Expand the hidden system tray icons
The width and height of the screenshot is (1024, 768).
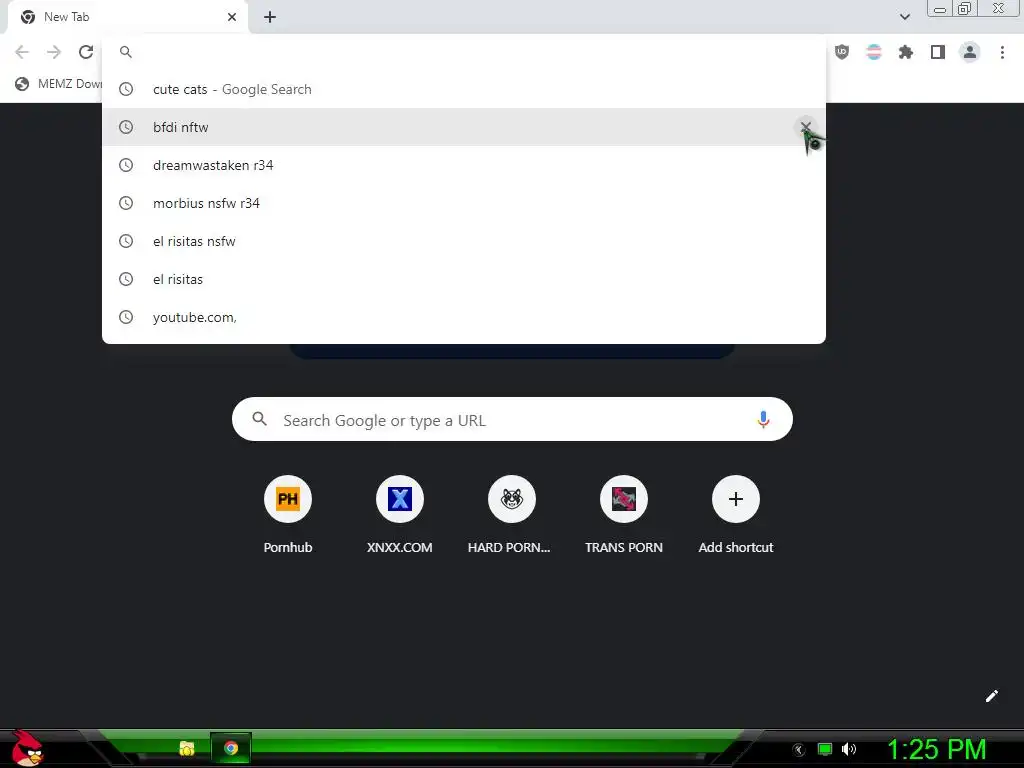[799, 750]
